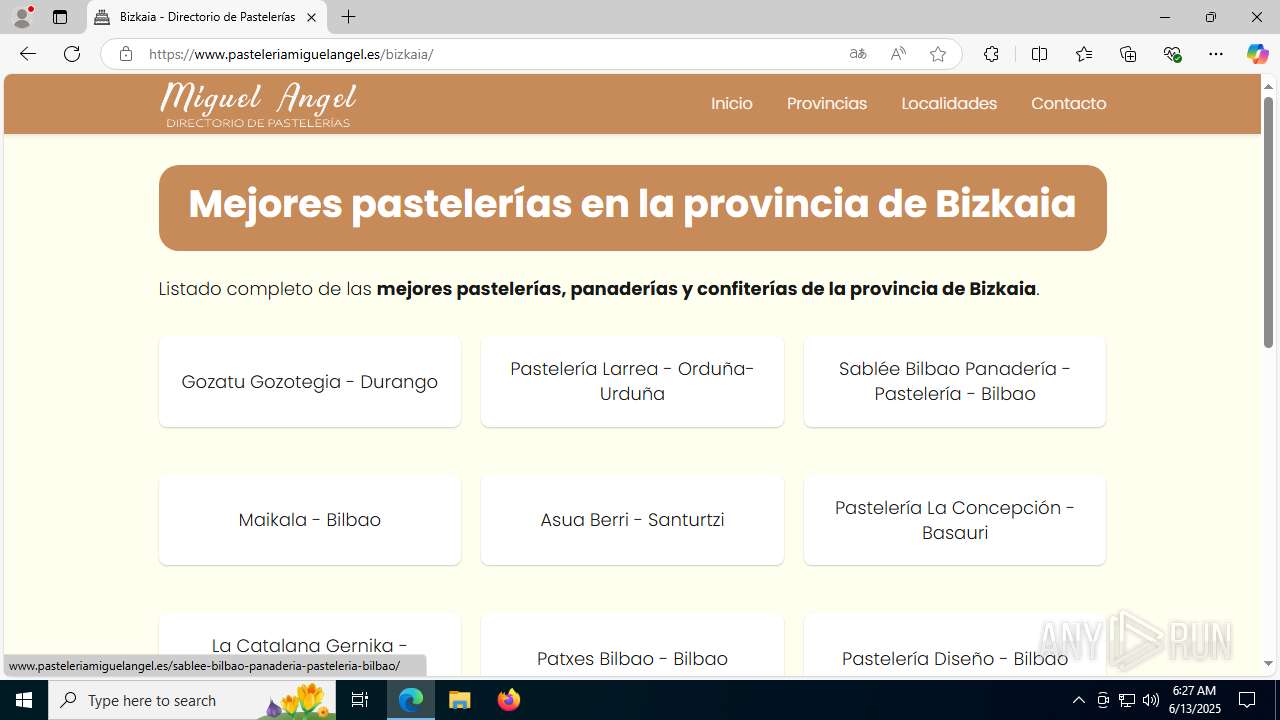Open network status tray icon
The height and width of the screenshot is (720, 1280).
[1127, 700]
